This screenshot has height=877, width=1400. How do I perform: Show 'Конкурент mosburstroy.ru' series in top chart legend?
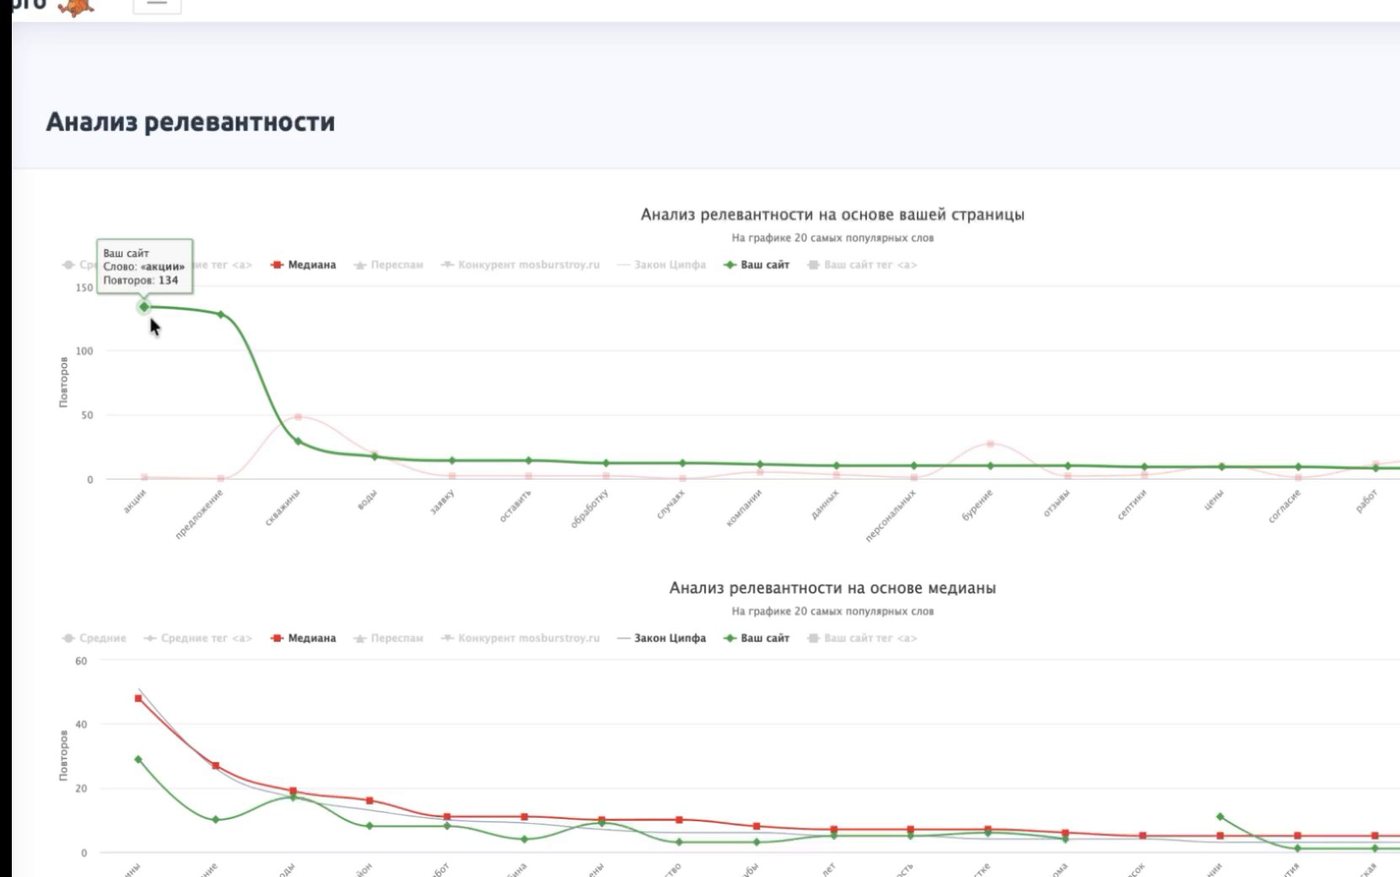[x=520, y=265]
